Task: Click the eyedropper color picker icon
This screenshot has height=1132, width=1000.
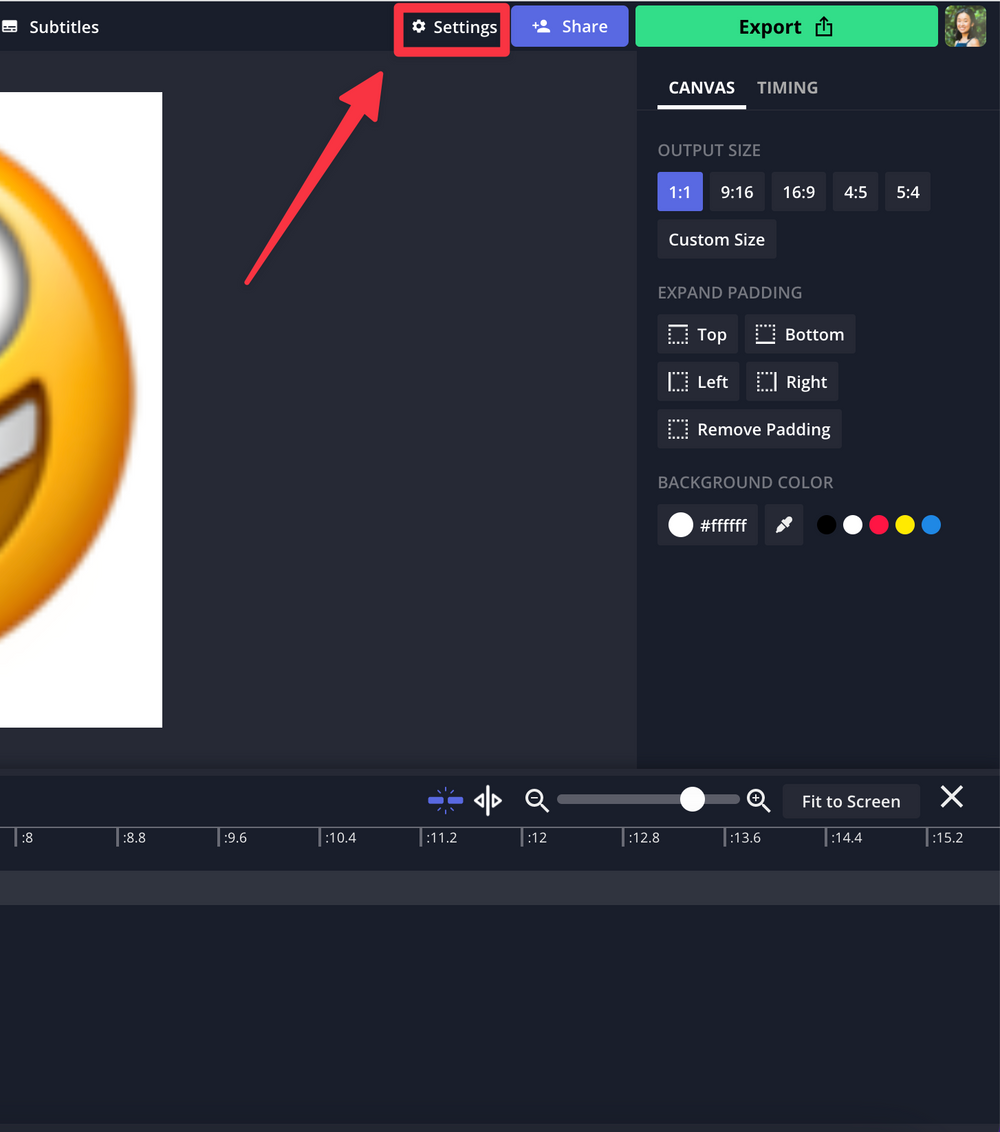Action: pos(784,525)
